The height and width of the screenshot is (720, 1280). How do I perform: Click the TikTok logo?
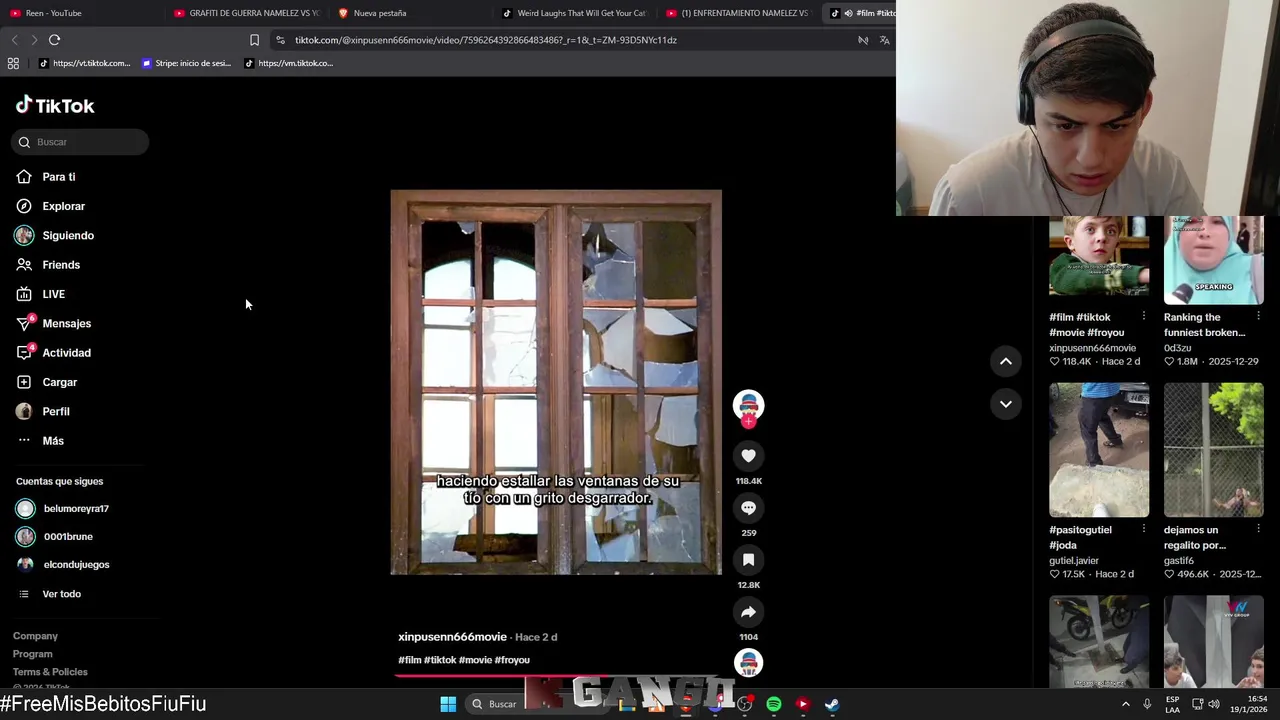click(x=55, y=105)
